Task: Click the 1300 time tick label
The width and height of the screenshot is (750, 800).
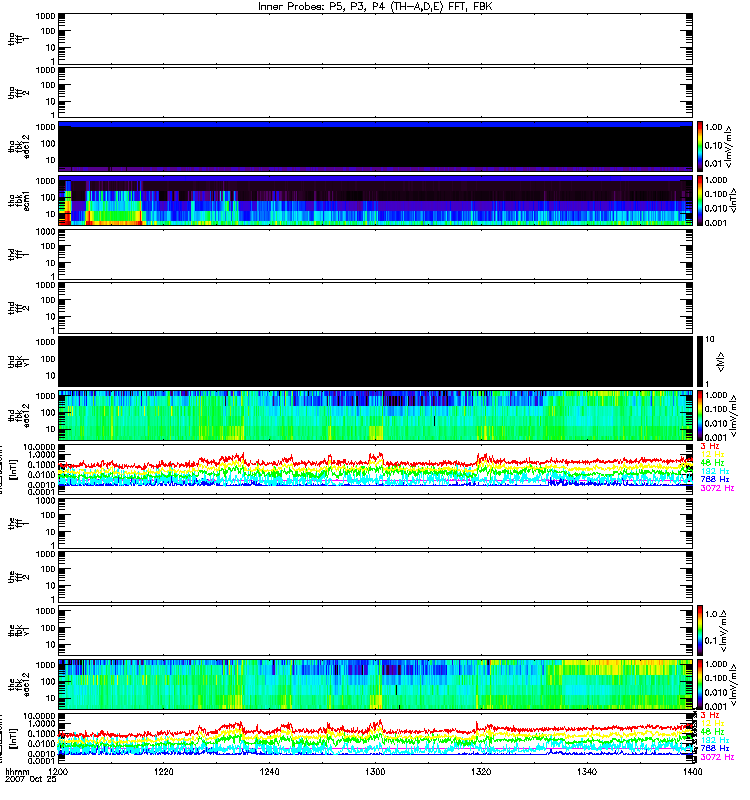Action: (375, 774)
